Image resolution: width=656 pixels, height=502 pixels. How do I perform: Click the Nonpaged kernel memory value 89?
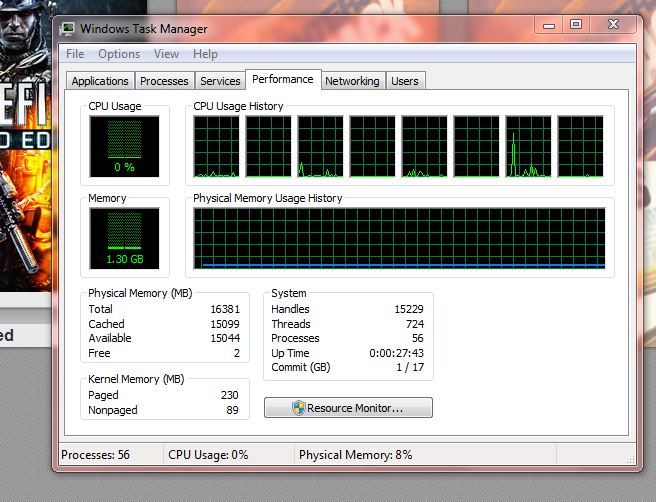click(x=233, y=410)
